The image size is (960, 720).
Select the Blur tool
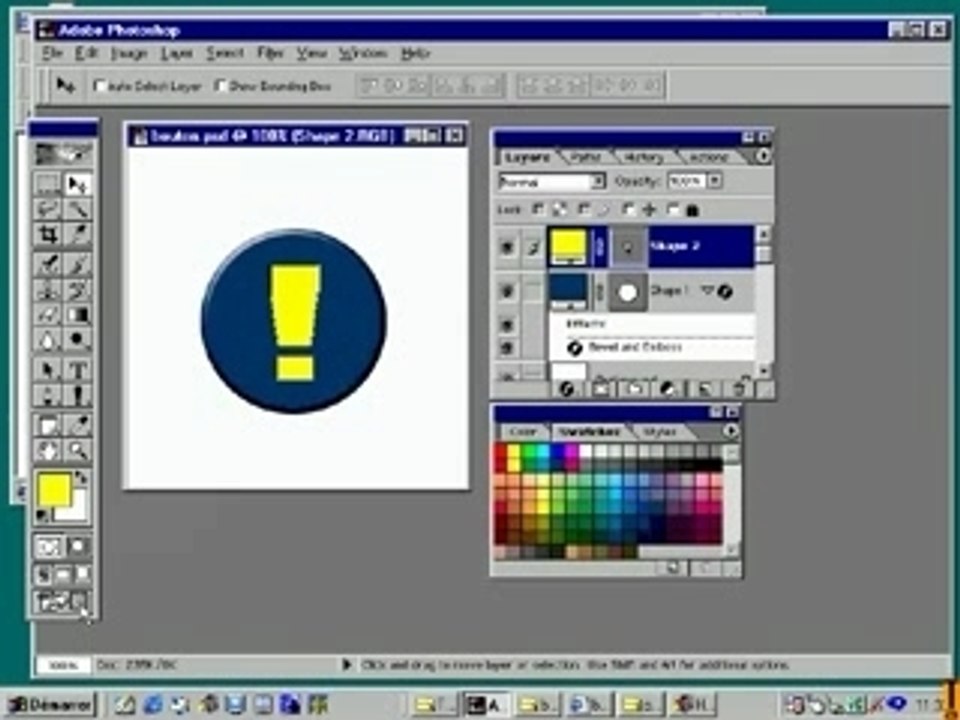tap(47, 340)
